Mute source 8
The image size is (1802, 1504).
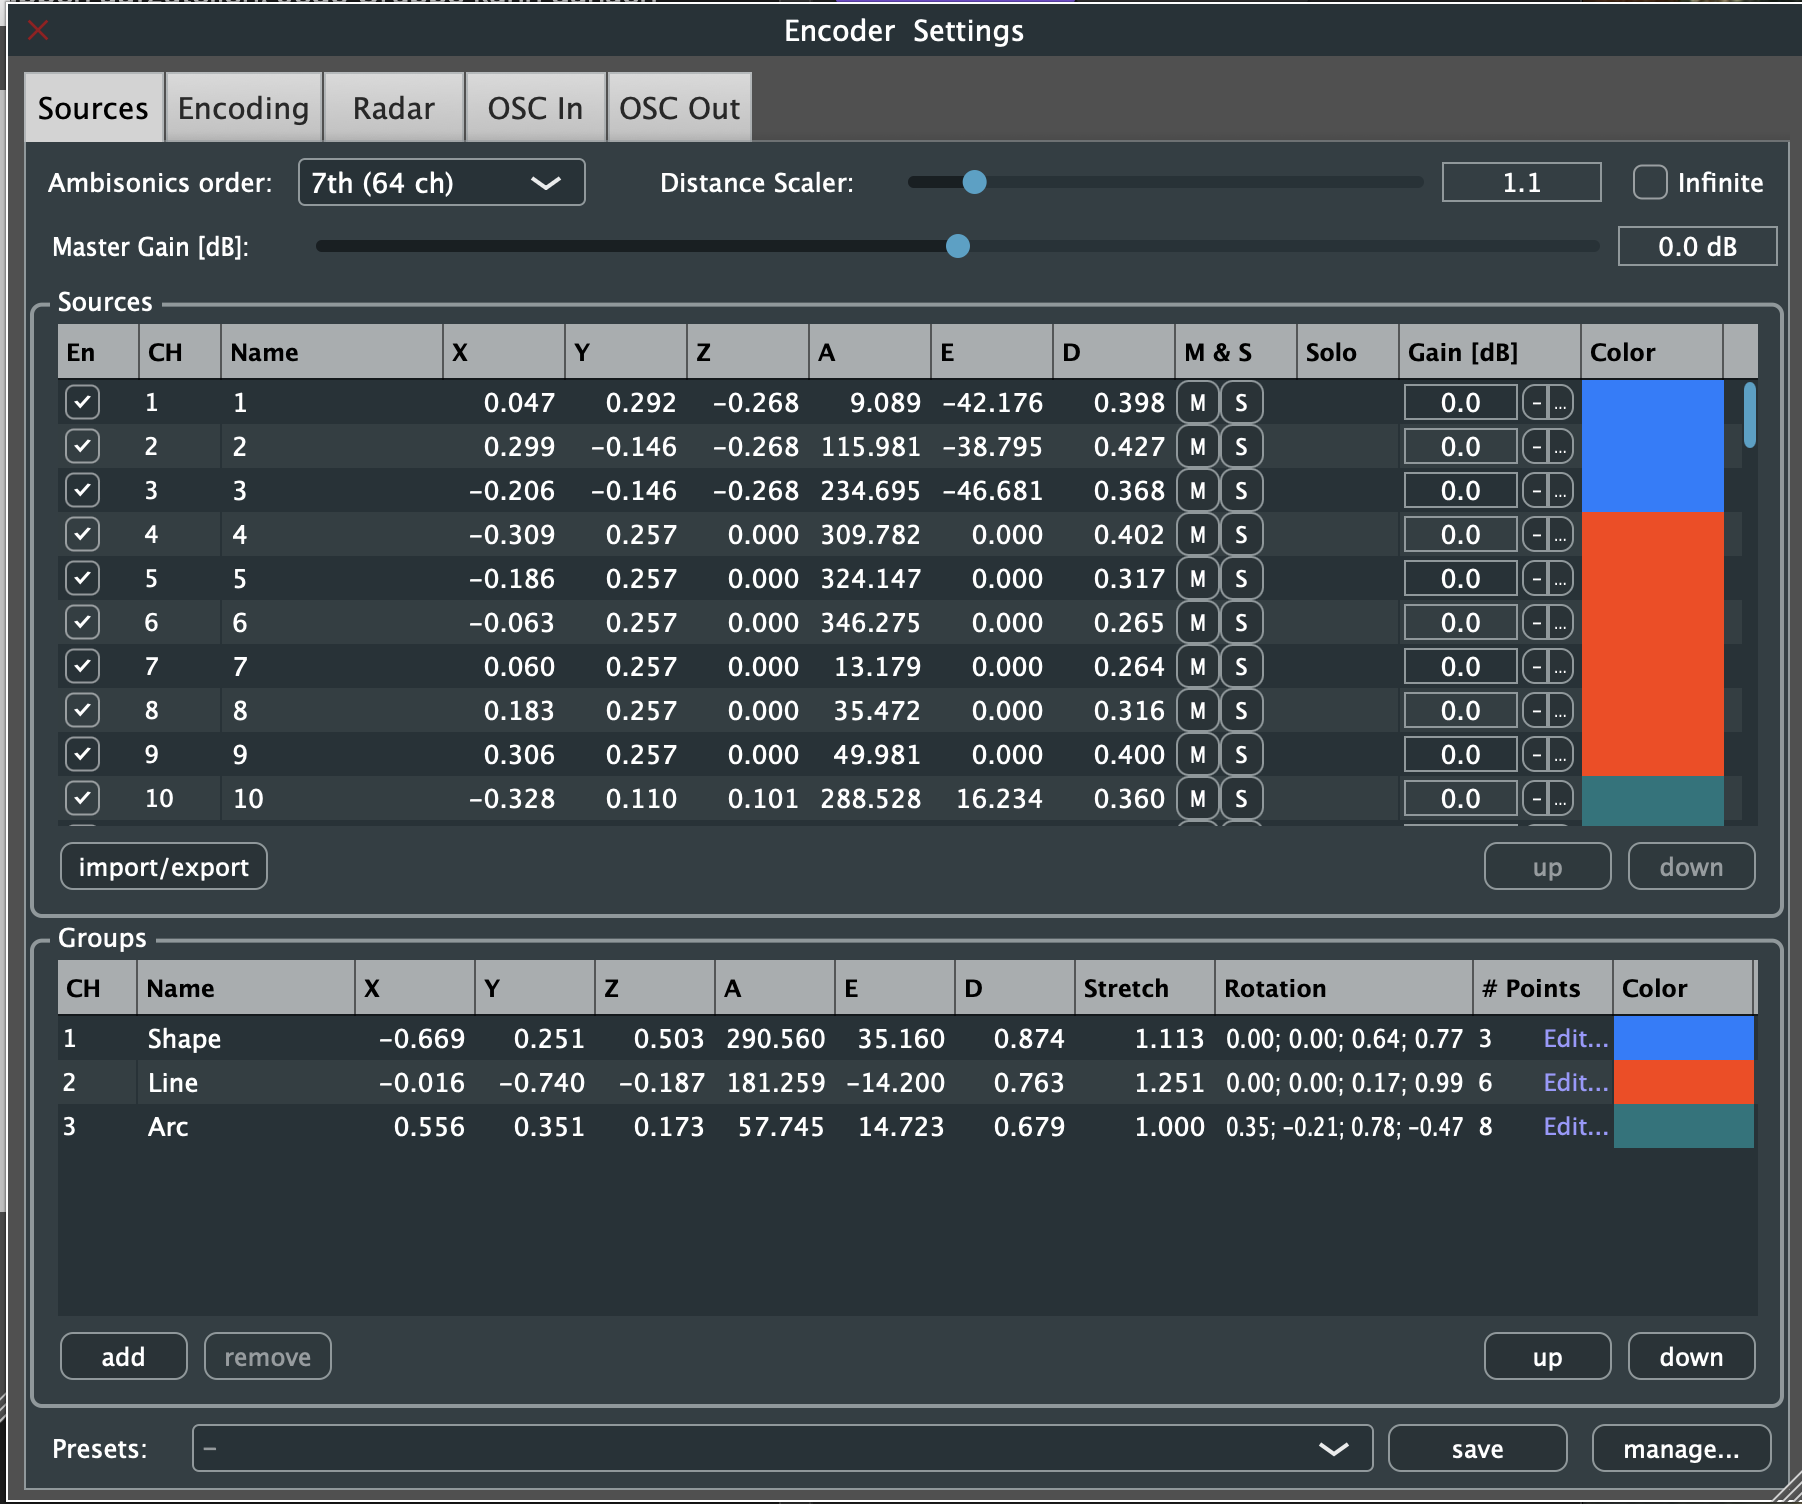[x=1197, y=710]
